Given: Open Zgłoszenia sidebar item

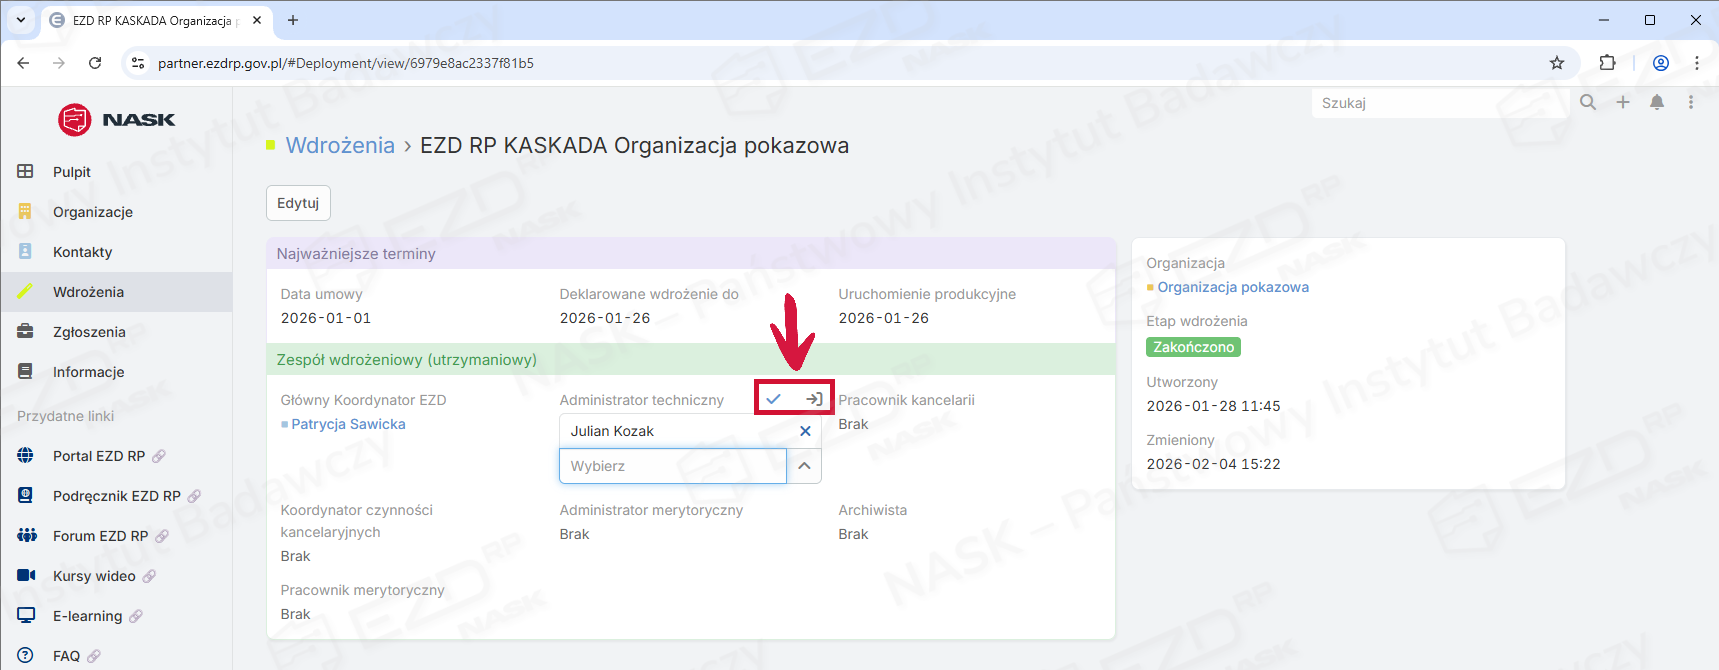Looking at the screenshot, I should [89, 332].
